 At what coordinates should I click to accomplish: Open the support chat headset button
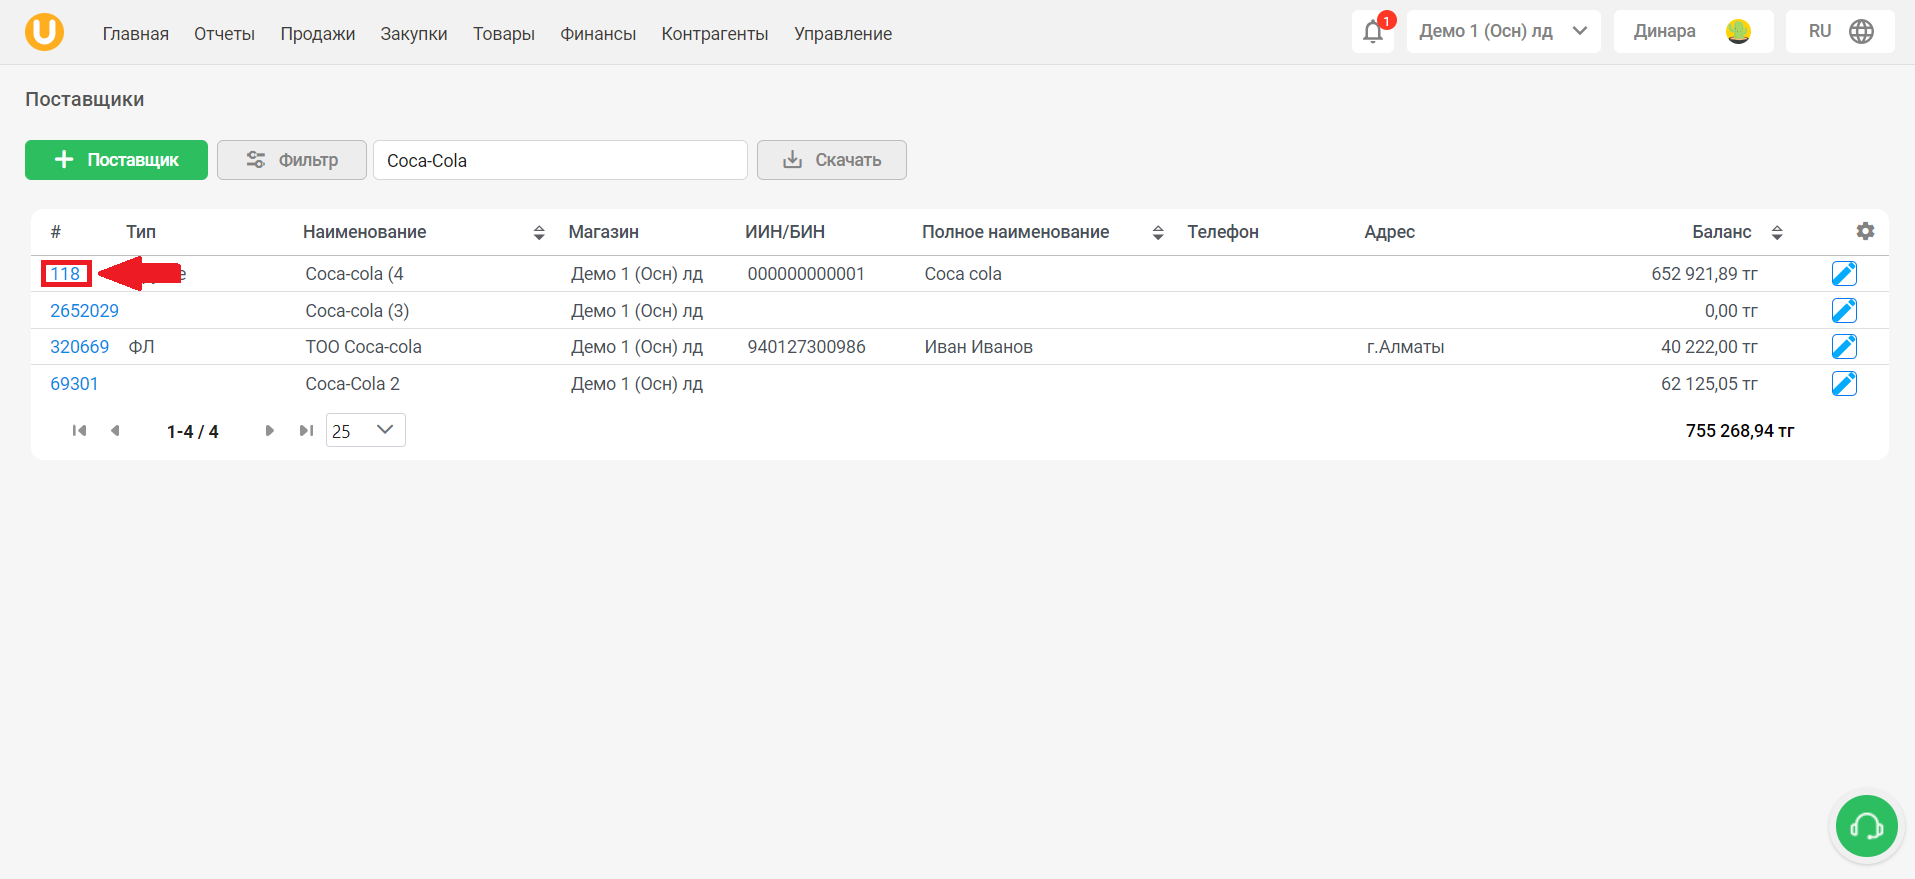[x=1866, y=826]
